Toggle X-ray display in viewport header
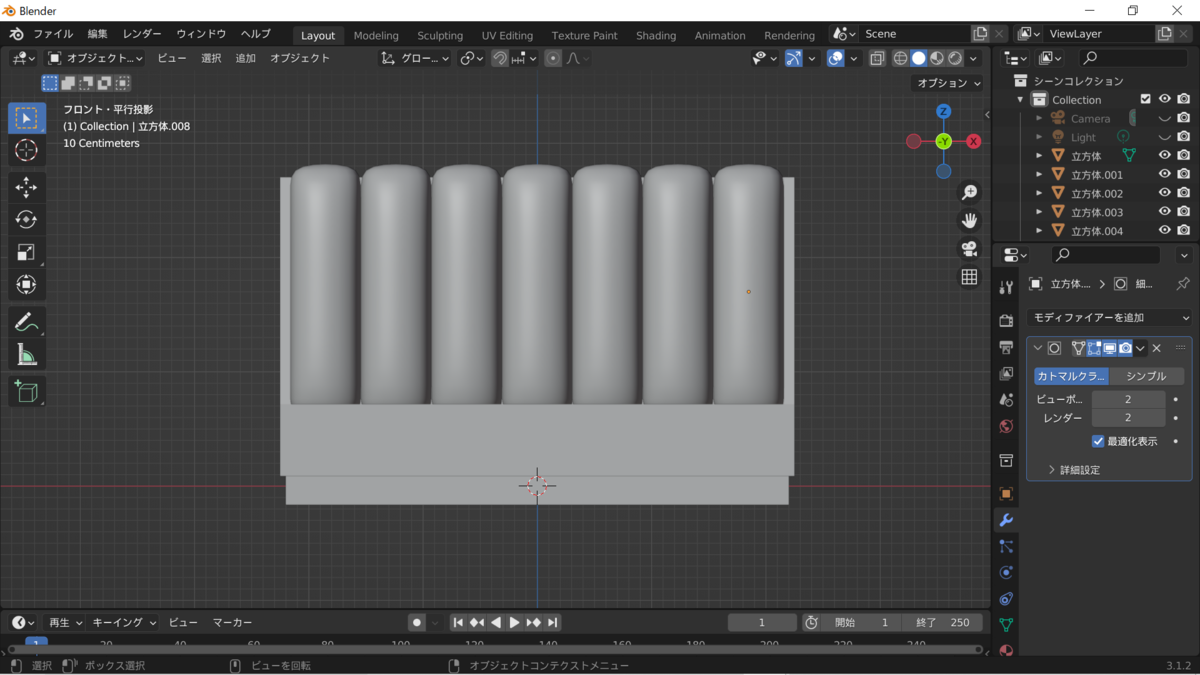This screenshot has width=1200, height=675. [877, 58]
